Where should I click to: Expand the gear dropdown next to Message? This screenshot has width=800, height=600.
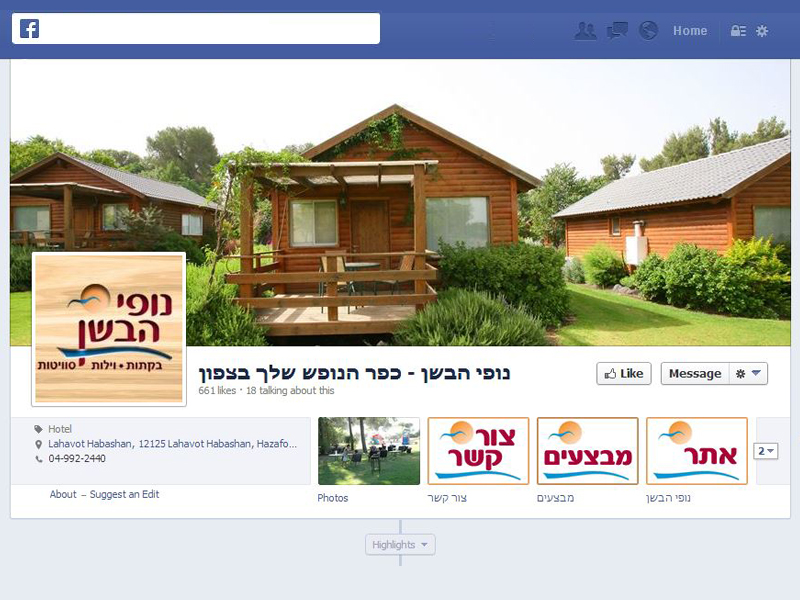point(748,373)
